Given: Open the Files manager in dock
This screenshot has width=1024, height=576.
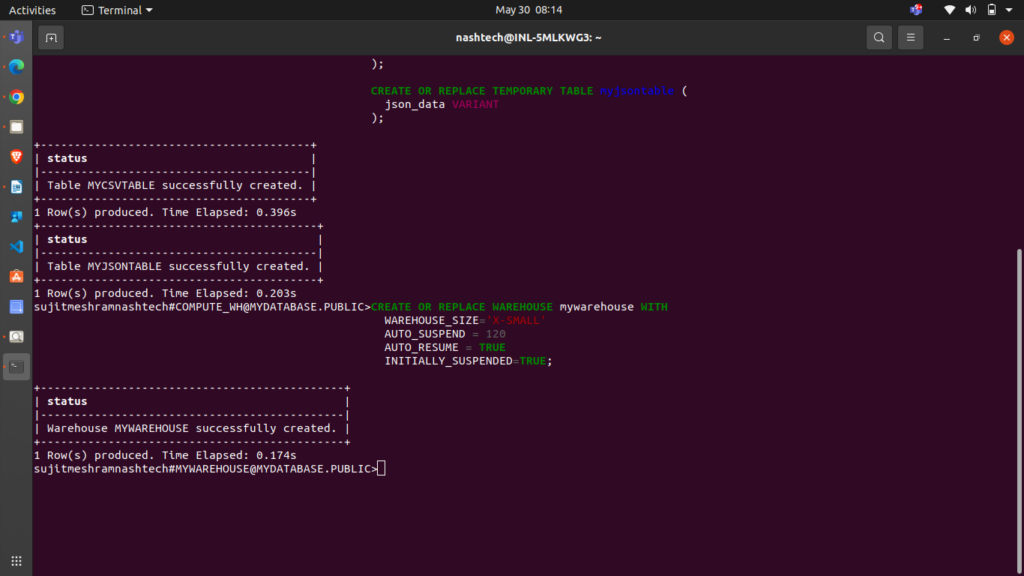Looking at the screenshot, I should pyautogui.click(x=16, y=127).
